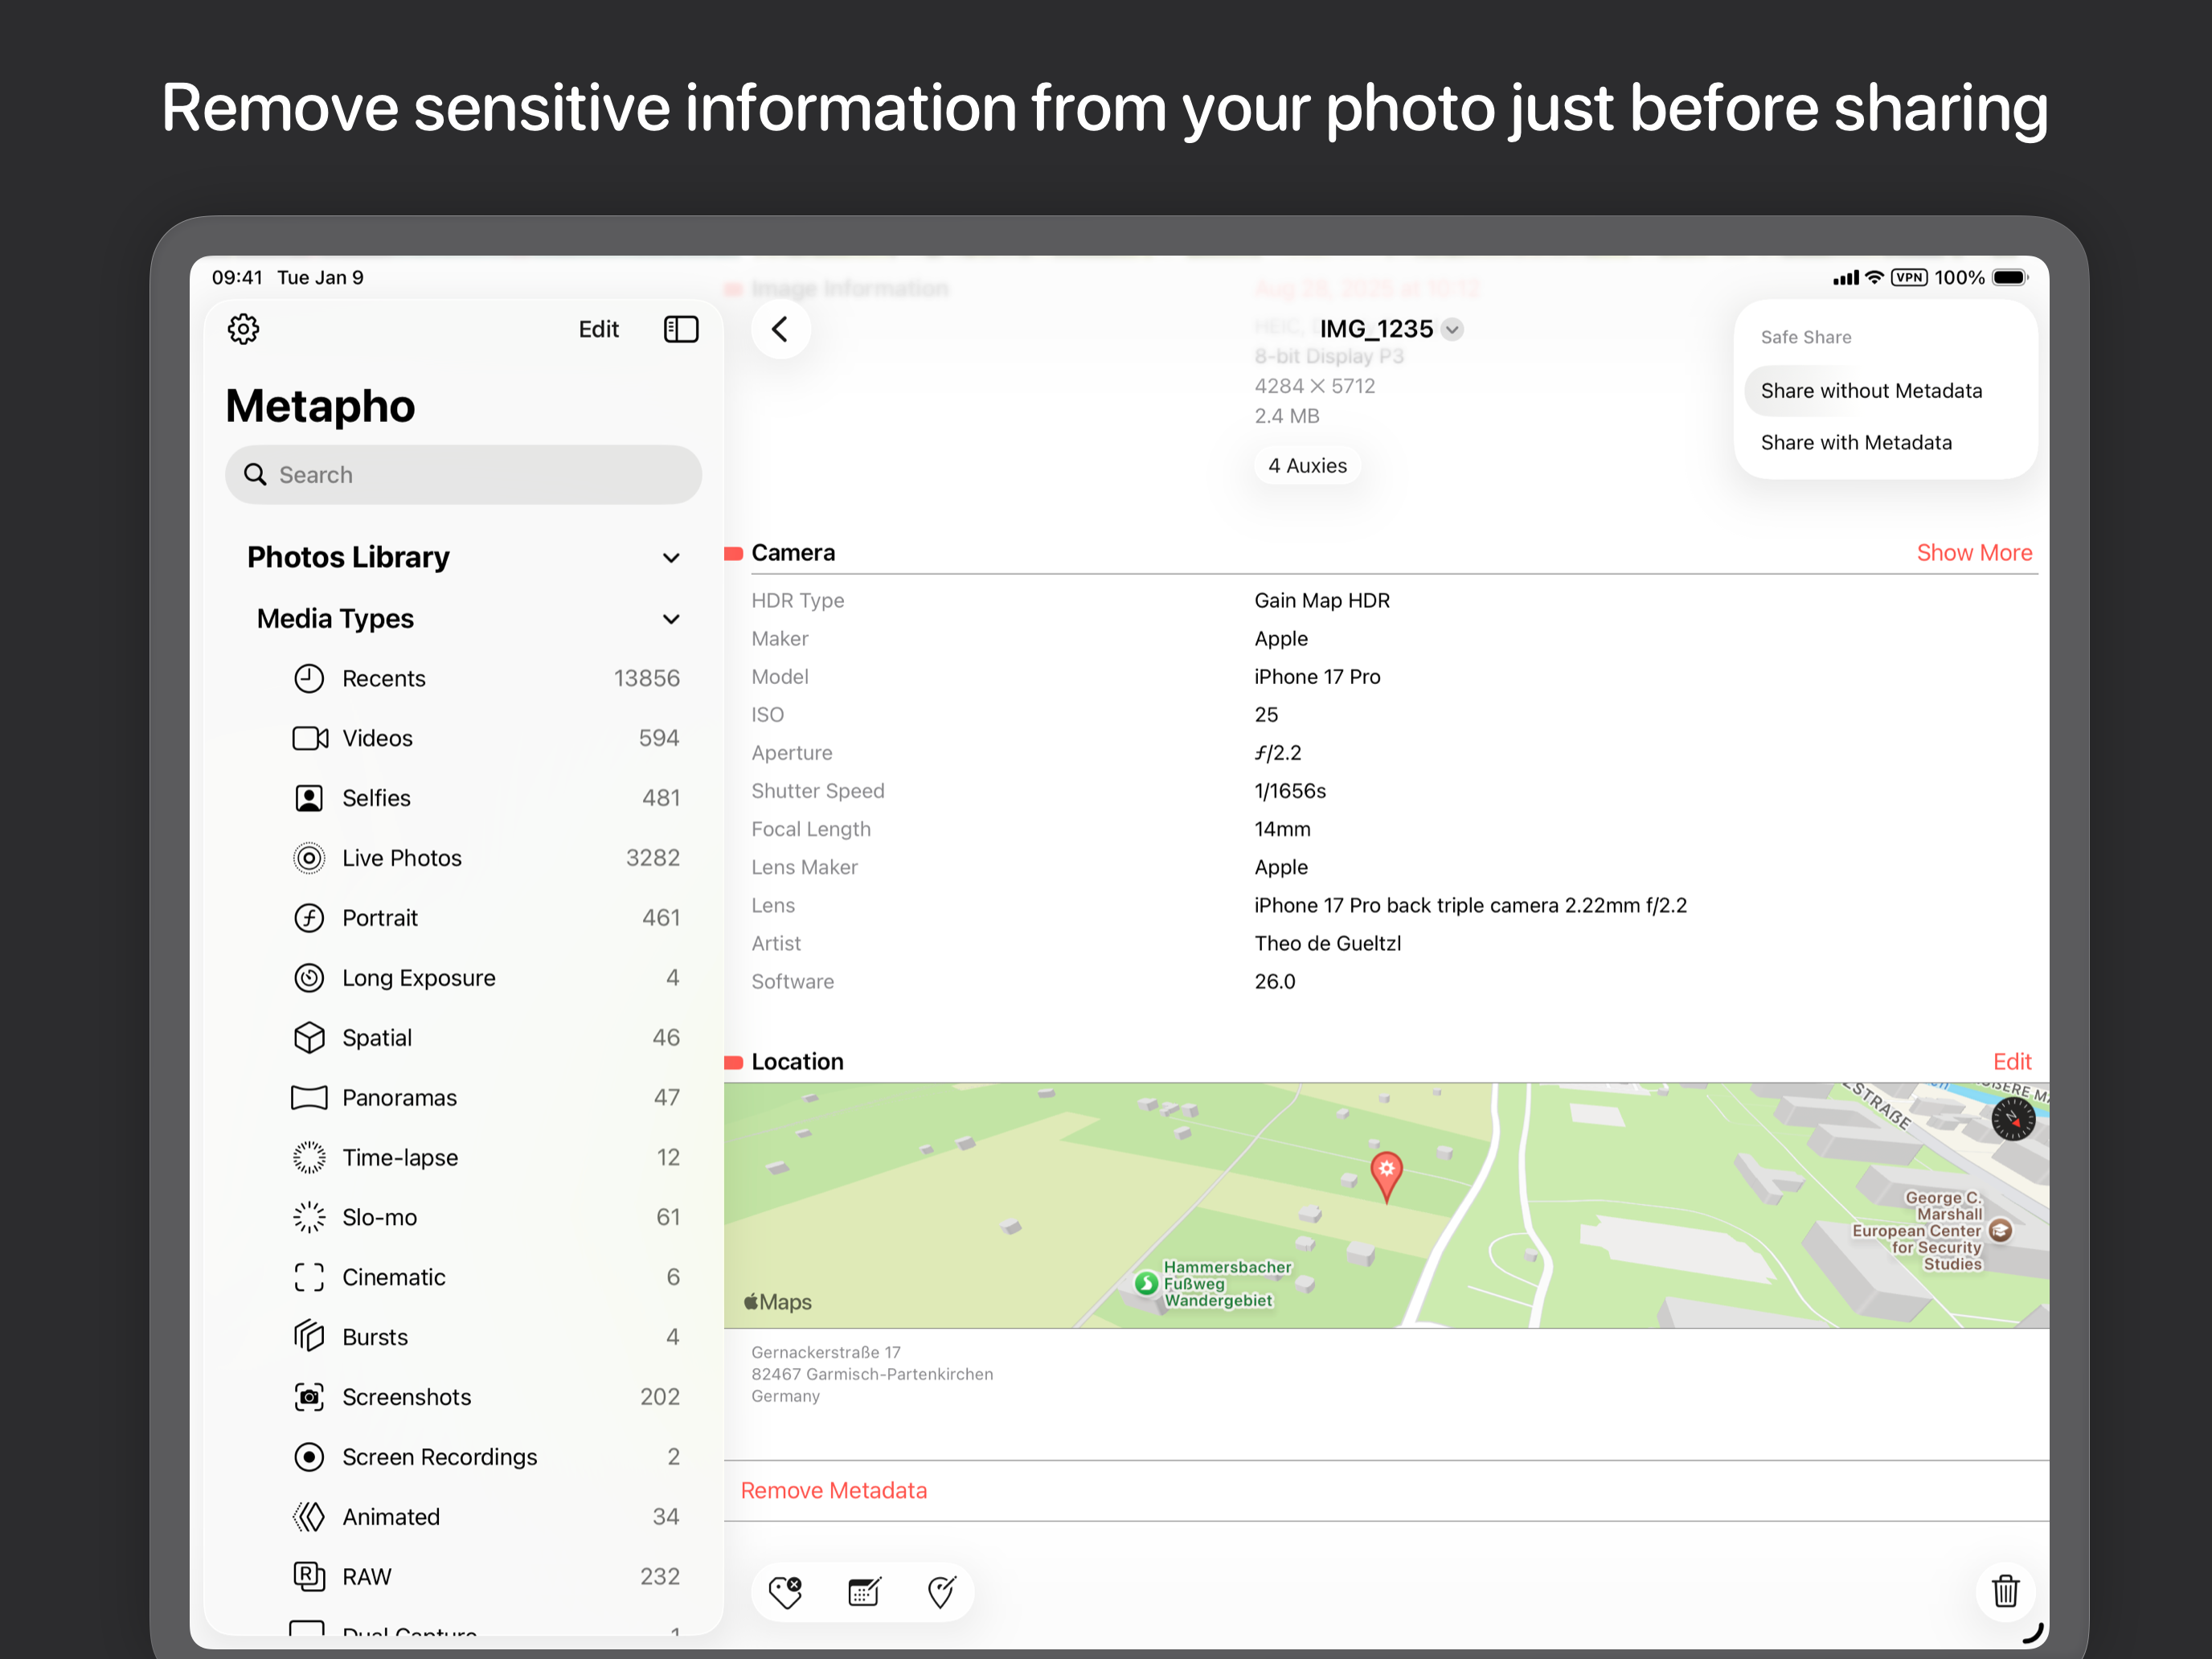Click the Wi-Fi icon in status bar
2212x1659 pixels.
pyautogui.click(x=1875, y=278)
